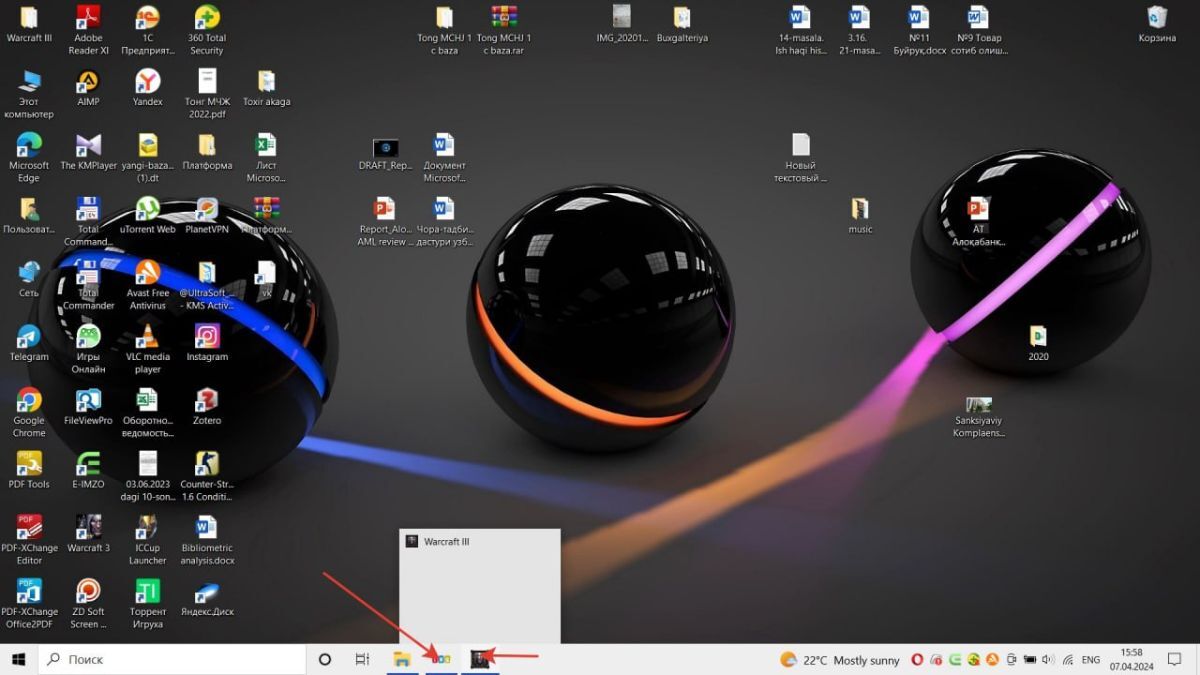Click the Warcraft III taskbar button
This screenshot has width=1200, height=675.
pos(481,659)
